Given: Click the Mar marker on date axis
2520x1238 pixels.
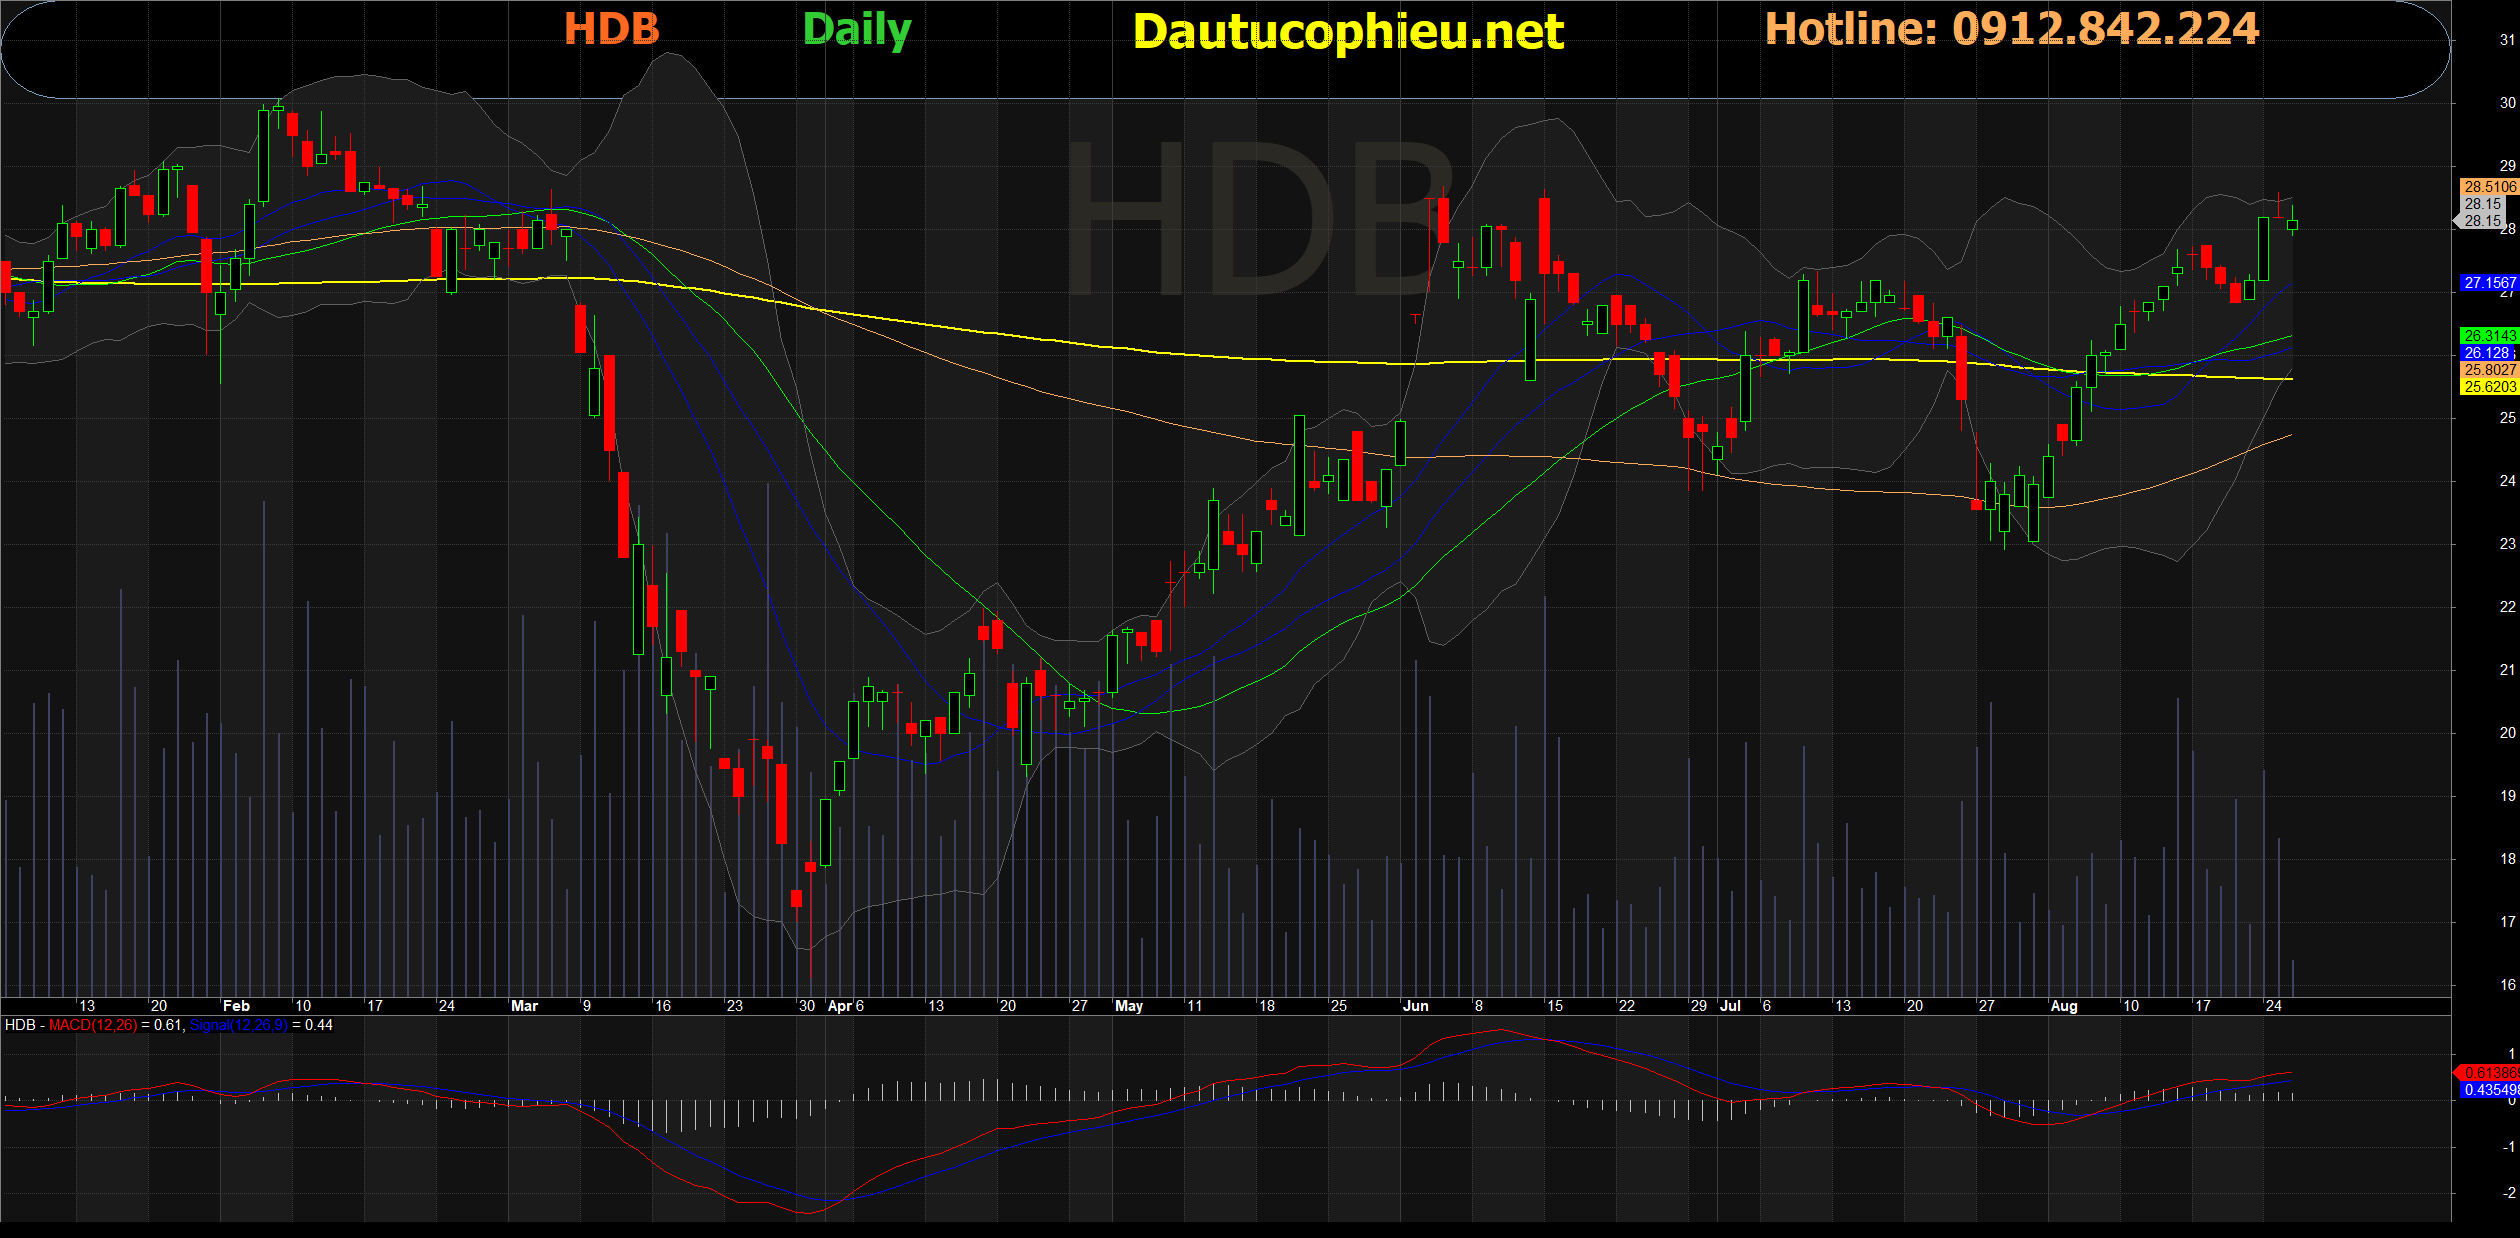Looking at the screenshot, I should click(x=524, y=1006).
